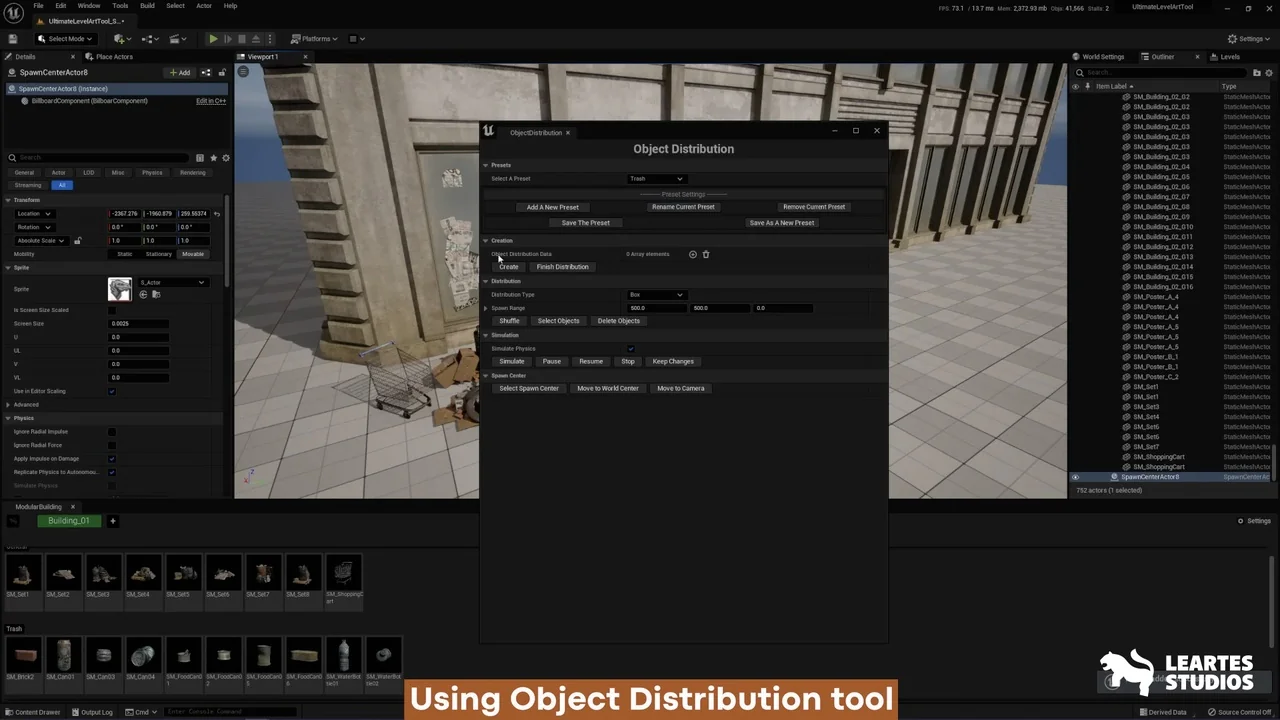Open the viewport hamburger options menu
The height and width of the screenshot is (720, 1280).
point(243,72)
